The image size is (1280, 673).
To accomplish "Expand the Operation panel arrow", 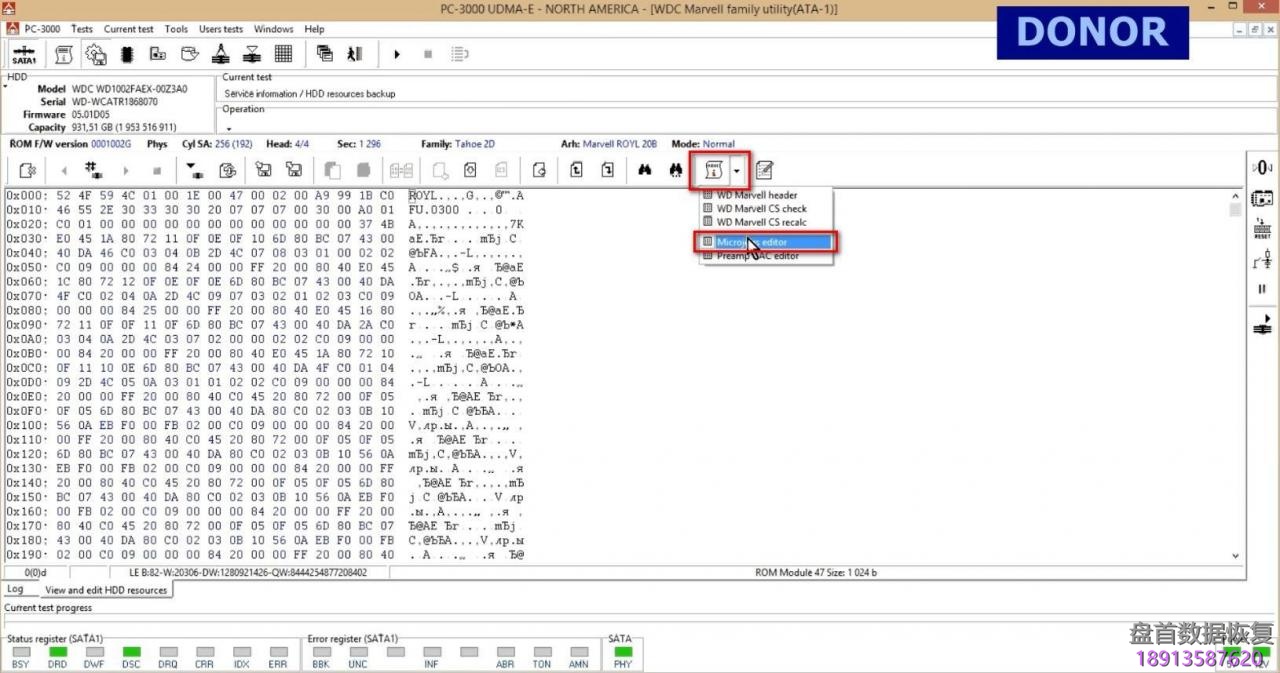I will (x=228, y=129).
